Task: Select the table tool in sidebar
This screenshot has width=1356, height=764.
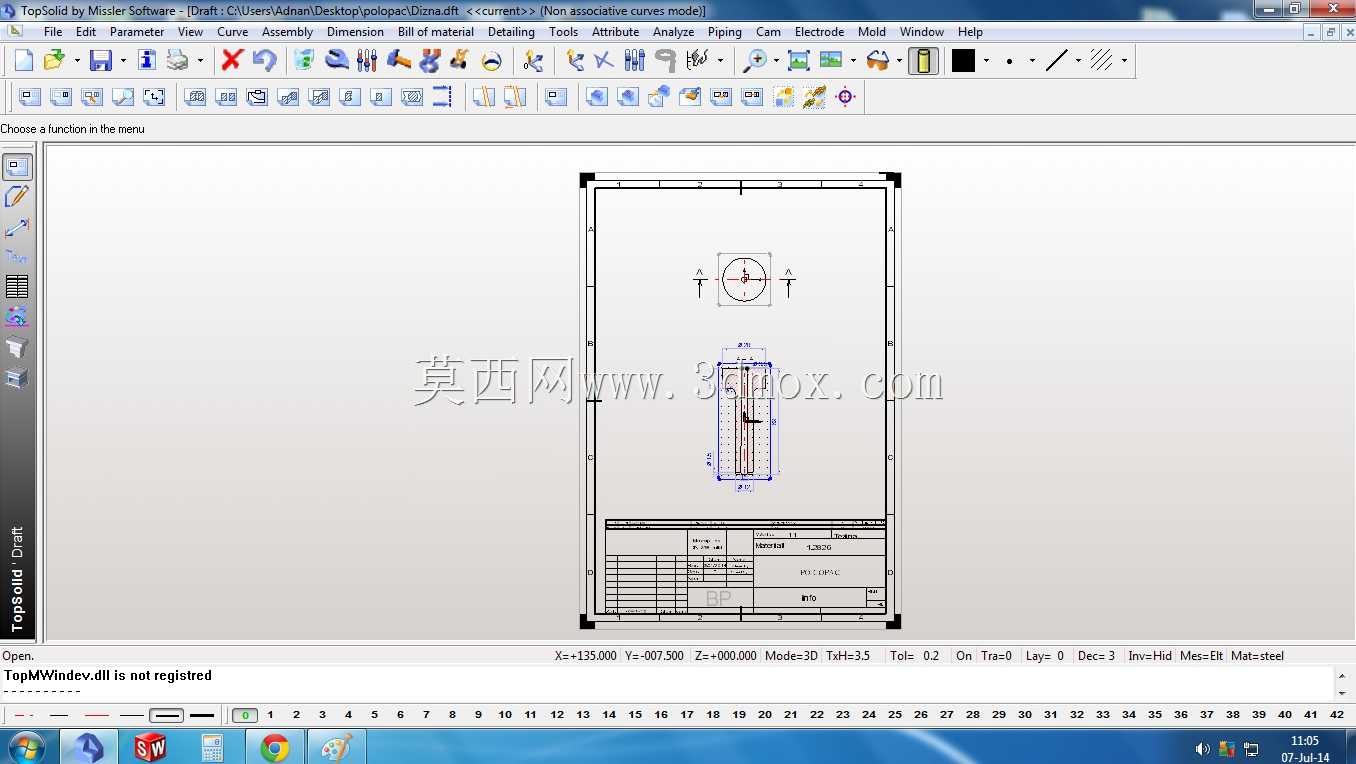Action: pyautogui.click(x=17, y=287)
